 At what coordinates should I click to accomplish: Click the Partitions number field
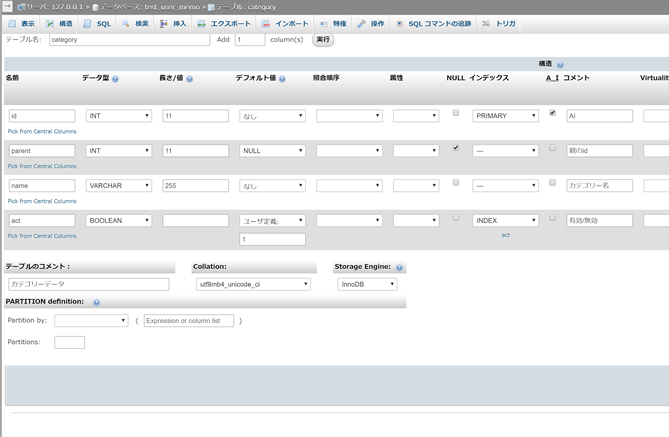point(70,342)
